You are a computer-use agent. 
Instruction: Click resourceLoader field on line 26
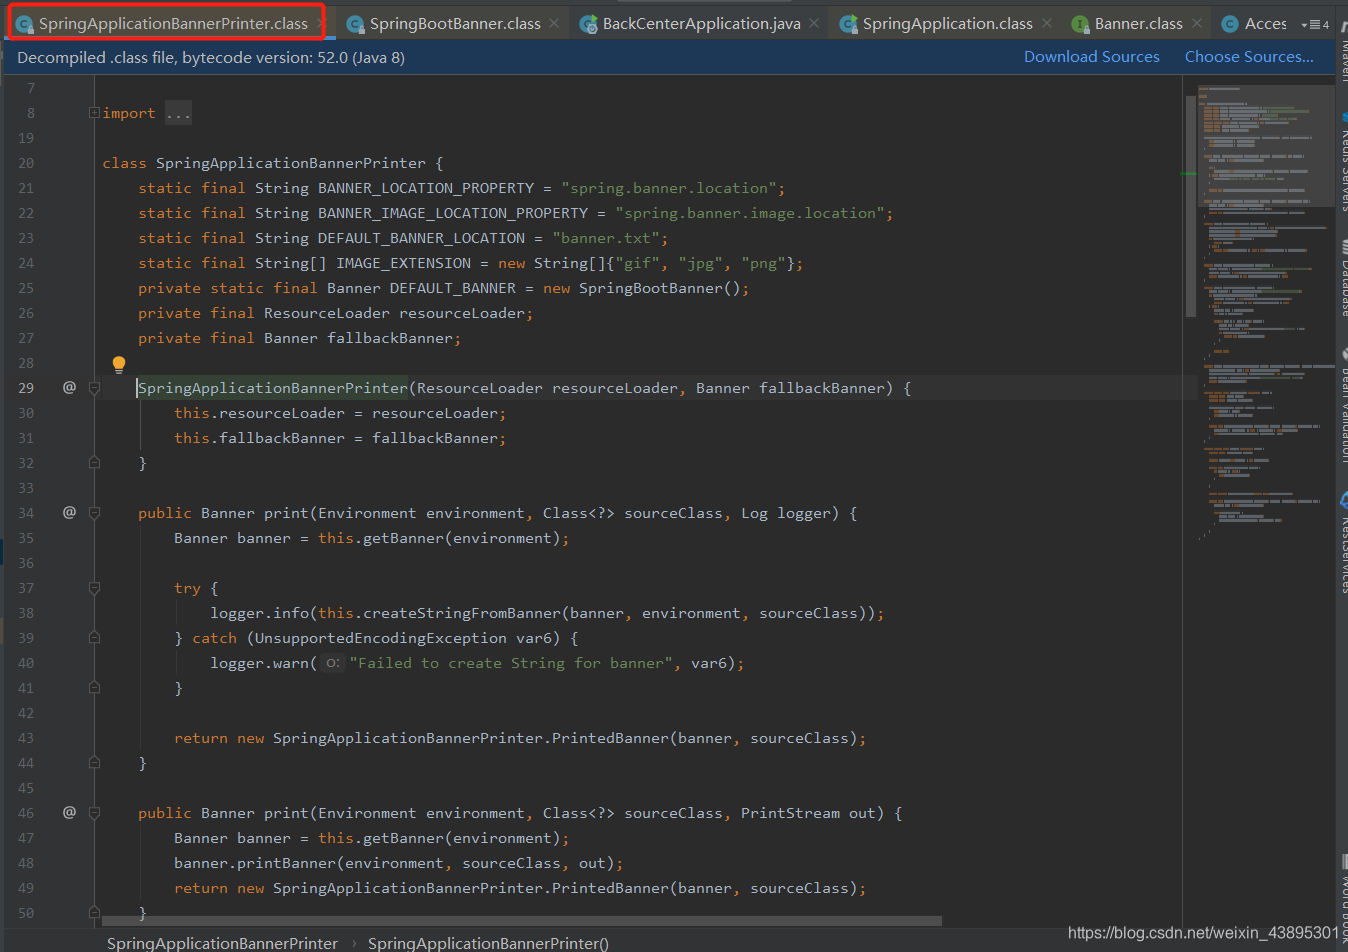(462, 313)
